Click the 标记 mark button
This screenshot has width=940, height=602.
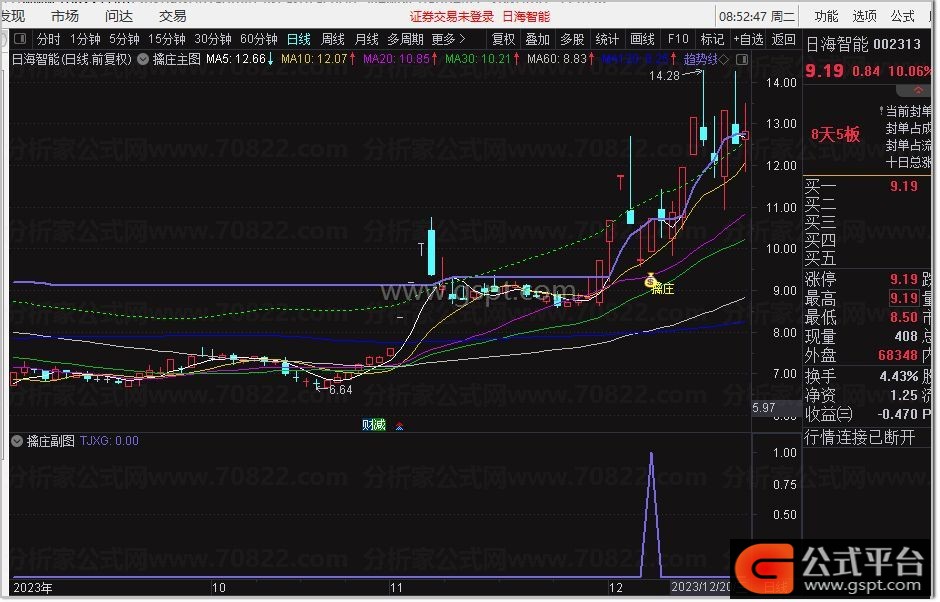[712, 40]
